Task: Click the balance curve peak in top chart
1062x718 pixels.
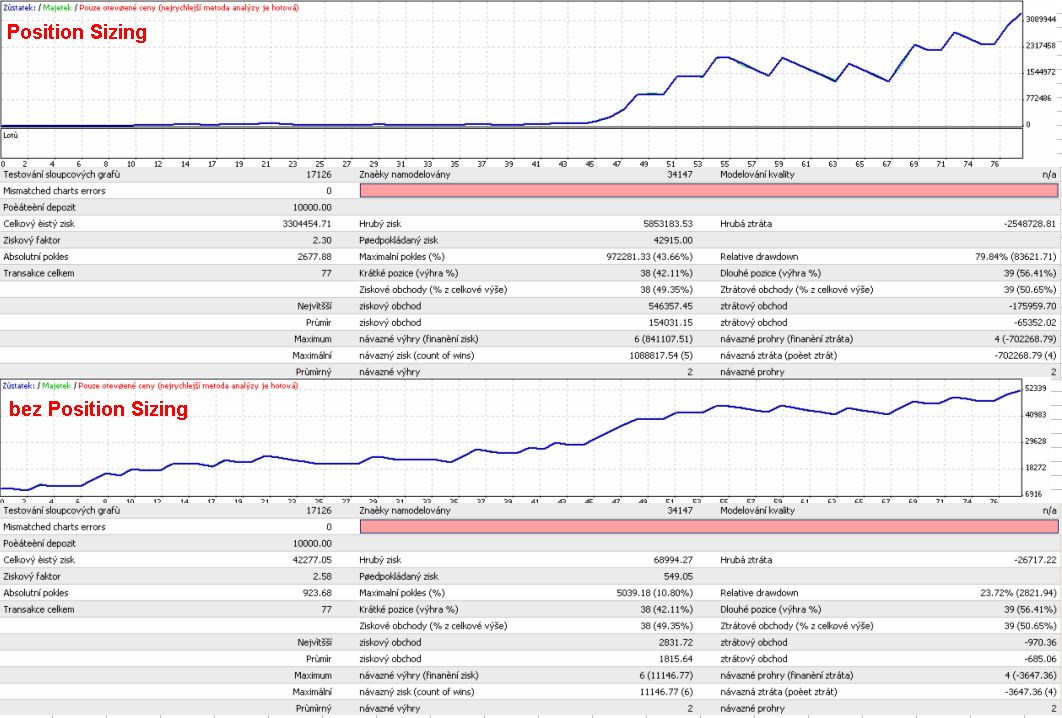Action: point(1021,14)
